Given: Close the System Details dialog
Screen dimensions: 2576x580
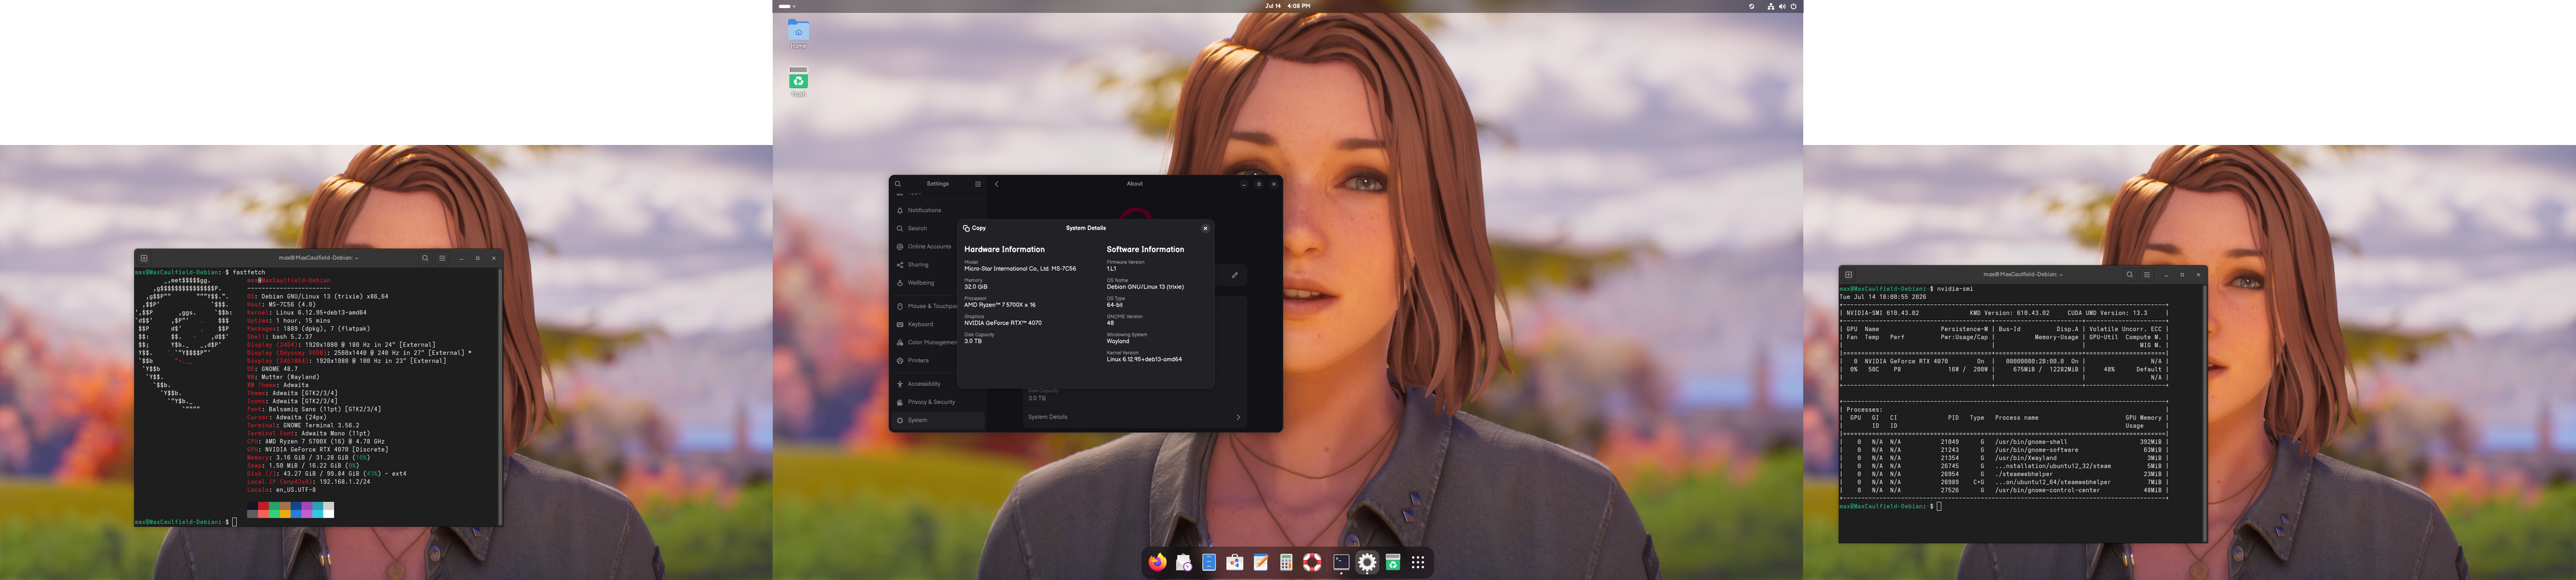Looking at the screenshot, I should [x=1205, y=228].
